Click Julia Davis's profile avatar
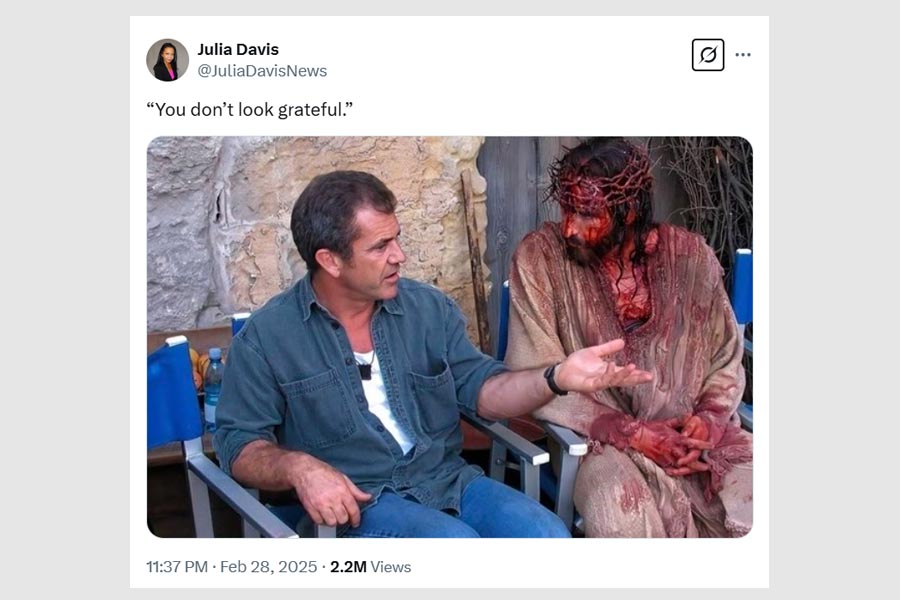Screen dimensions: 900x600 pos(167,60)
